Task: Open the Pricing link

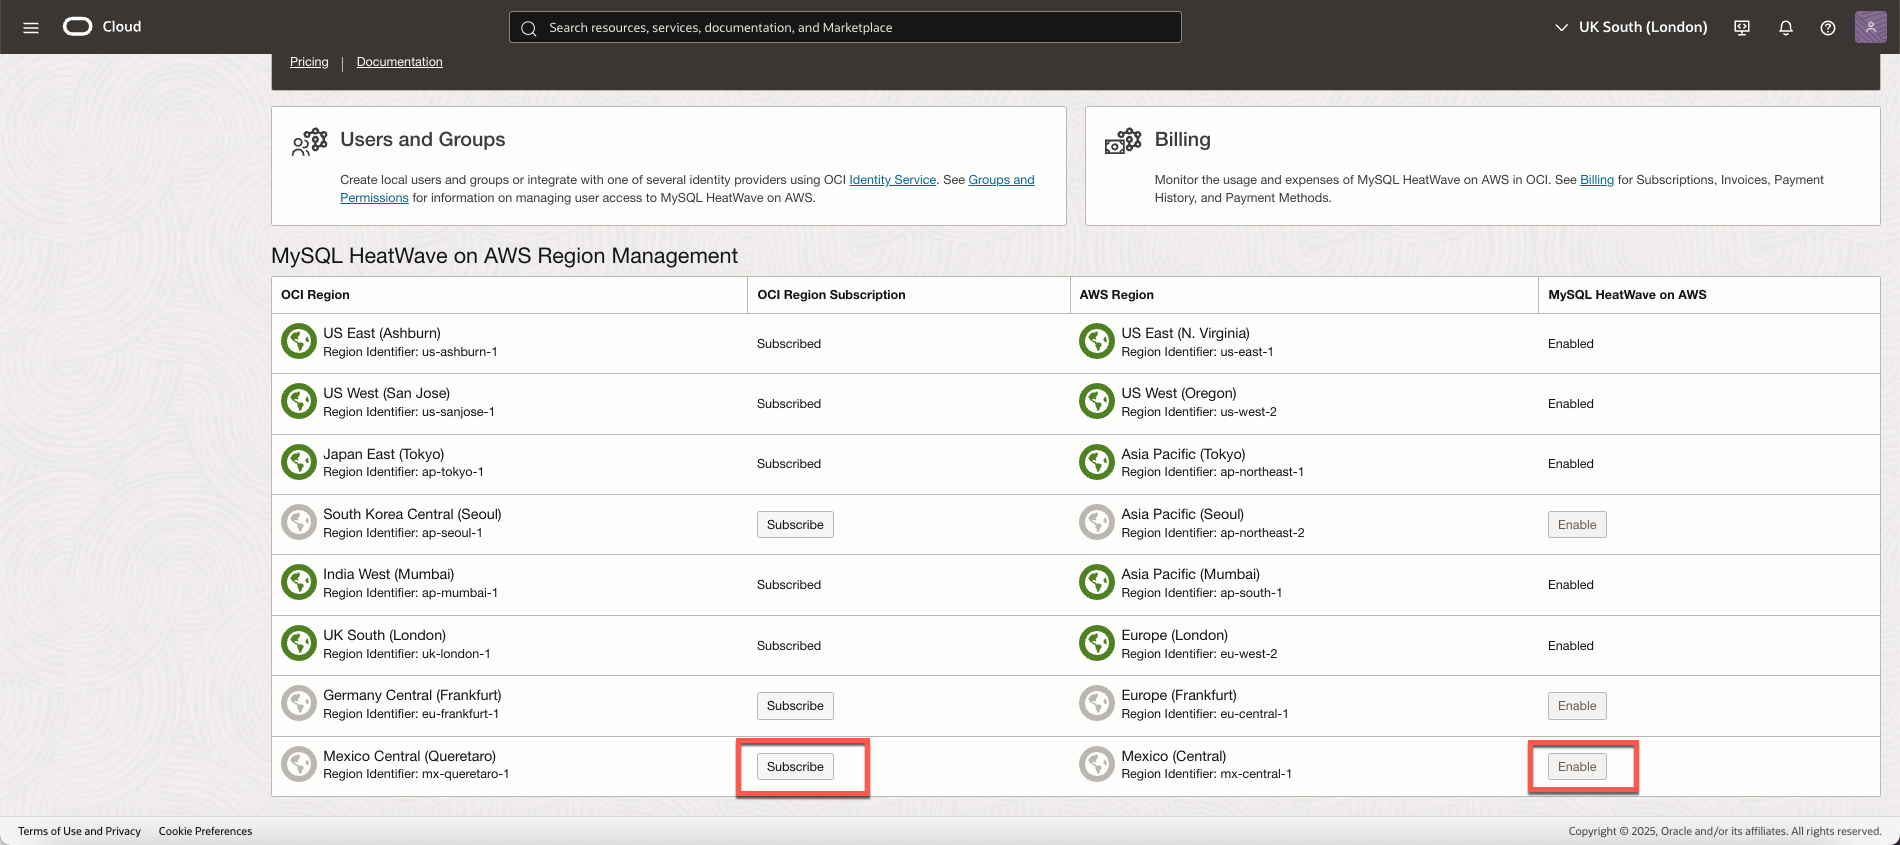Action: point(309,62)
